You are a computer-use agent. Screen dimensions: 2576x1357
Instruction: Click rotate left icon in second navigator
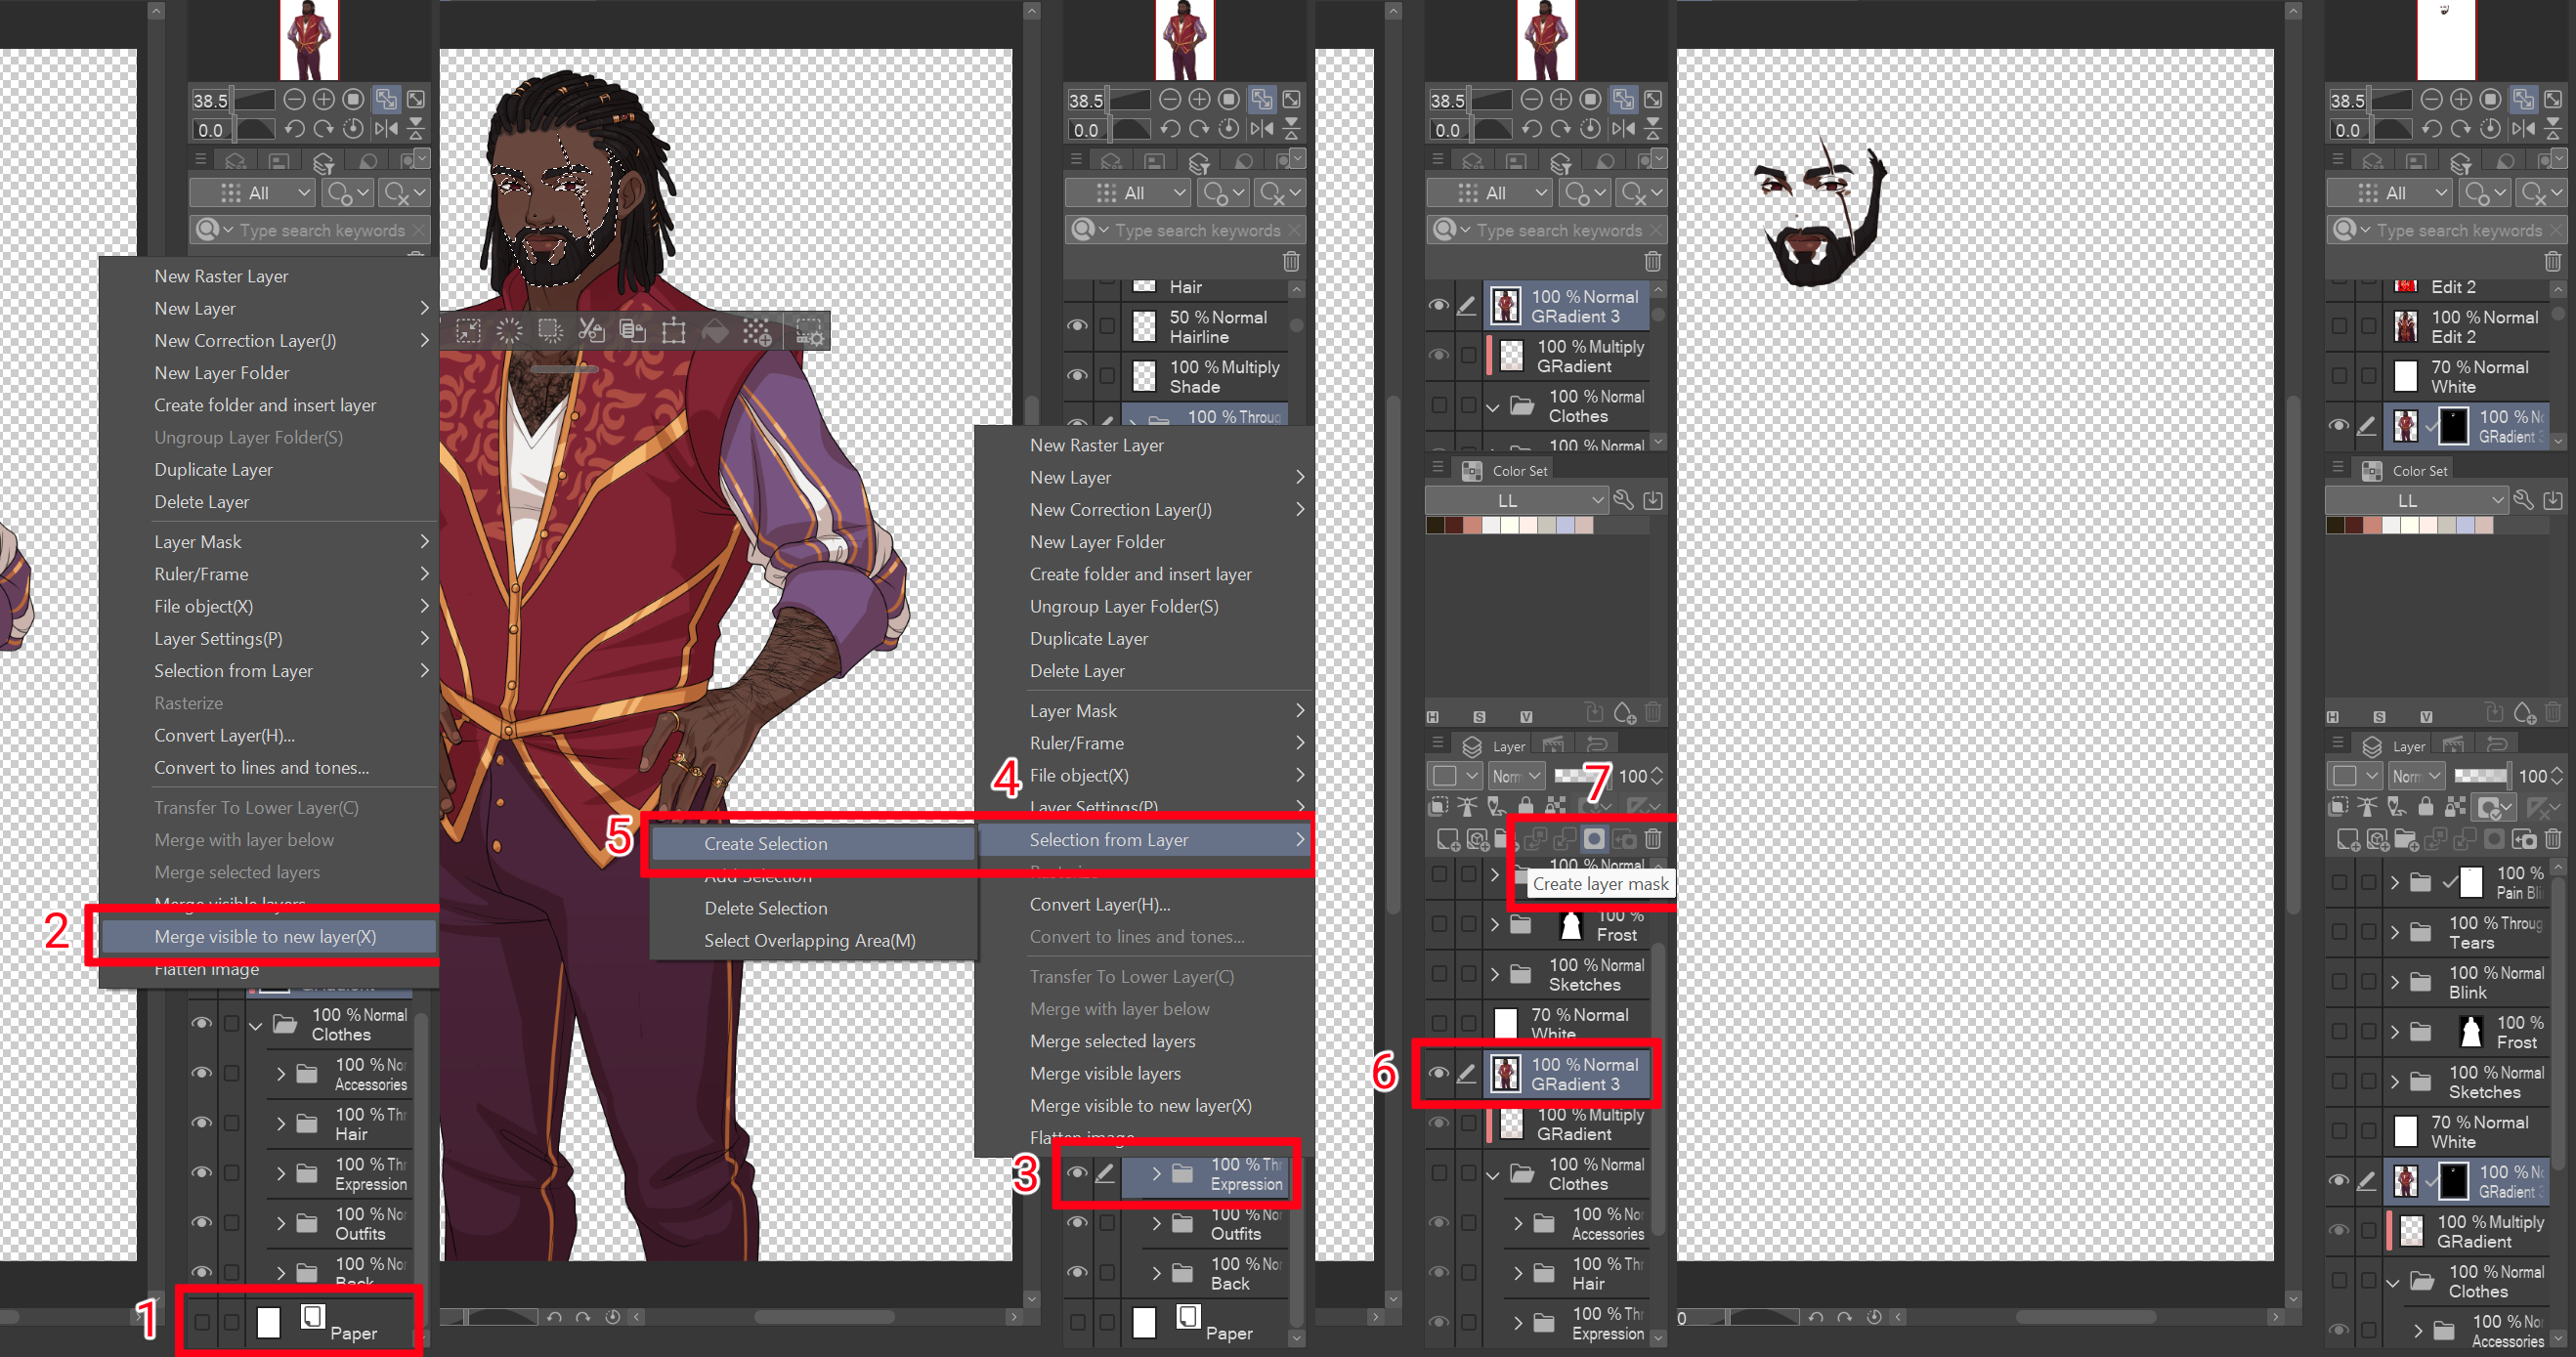click(1170, 129)
